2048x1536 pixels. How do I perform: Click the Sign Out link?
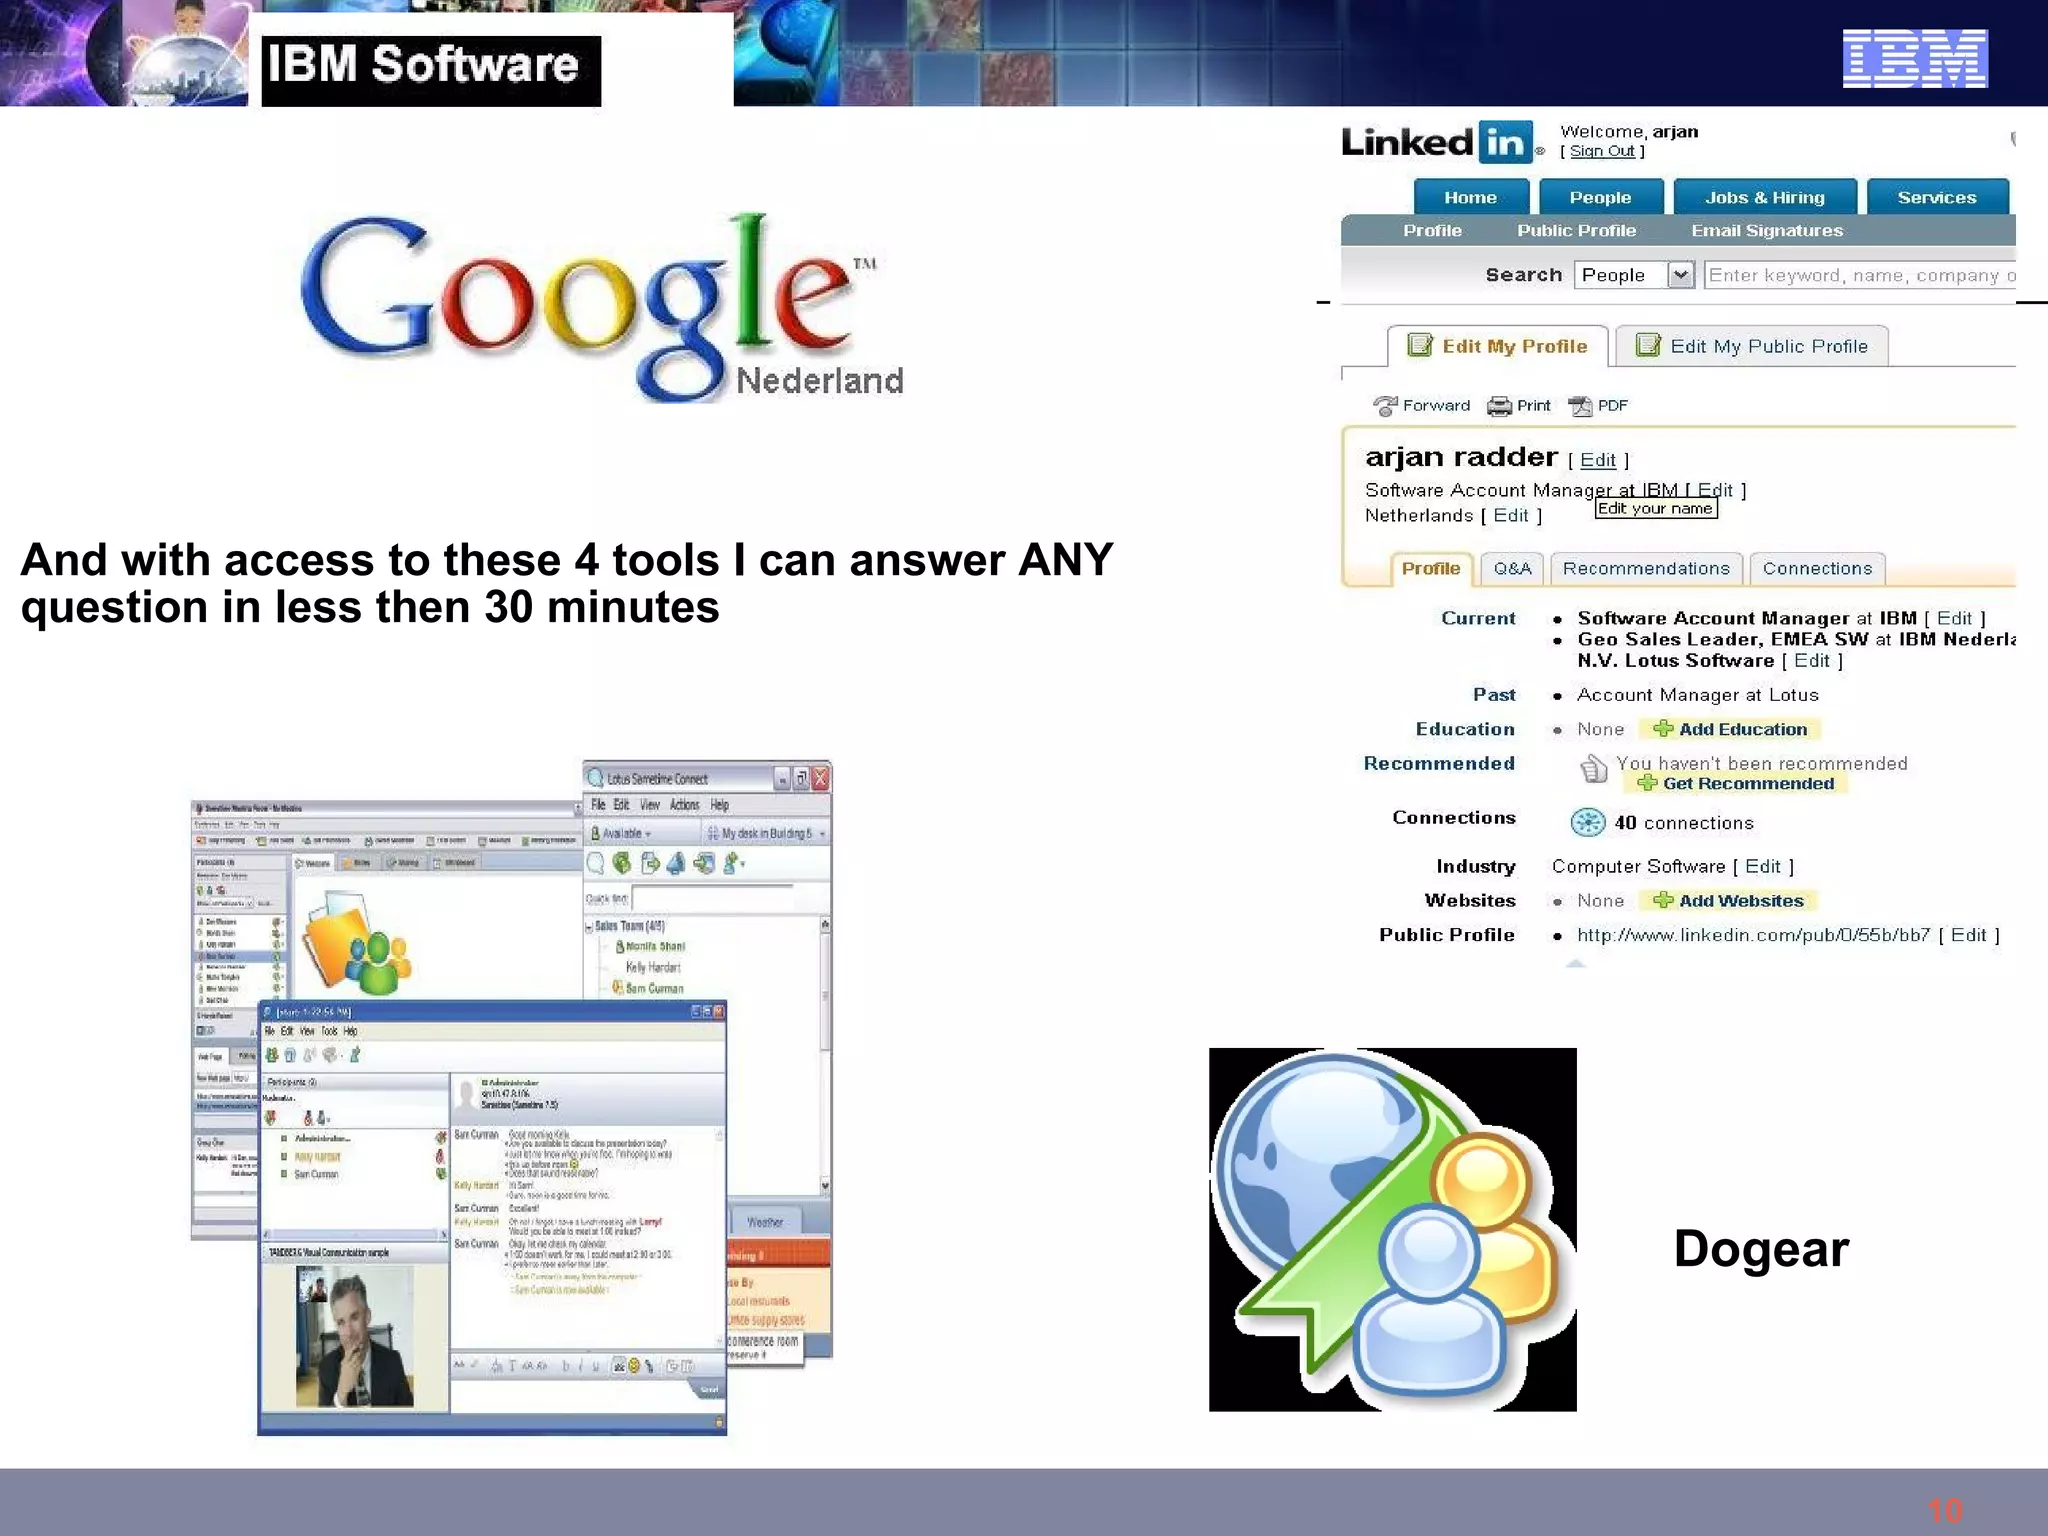1602,151
